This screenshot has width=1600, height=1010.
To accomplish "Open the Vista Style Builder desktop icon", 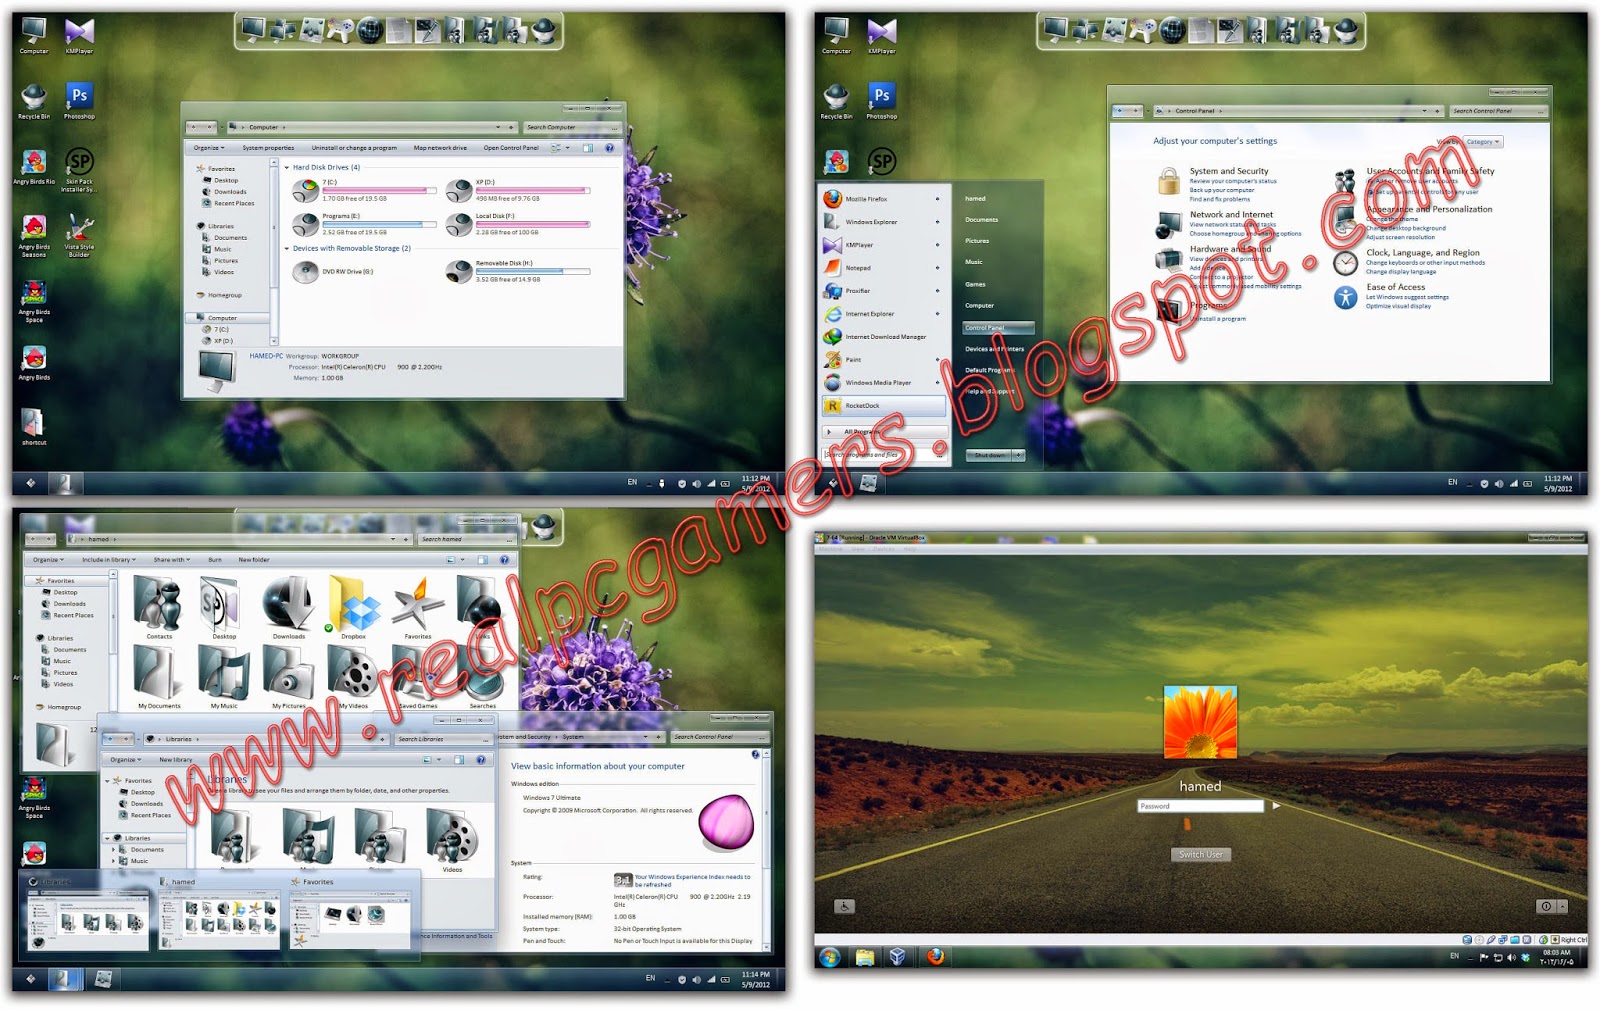I will click(x=79, y=236).
